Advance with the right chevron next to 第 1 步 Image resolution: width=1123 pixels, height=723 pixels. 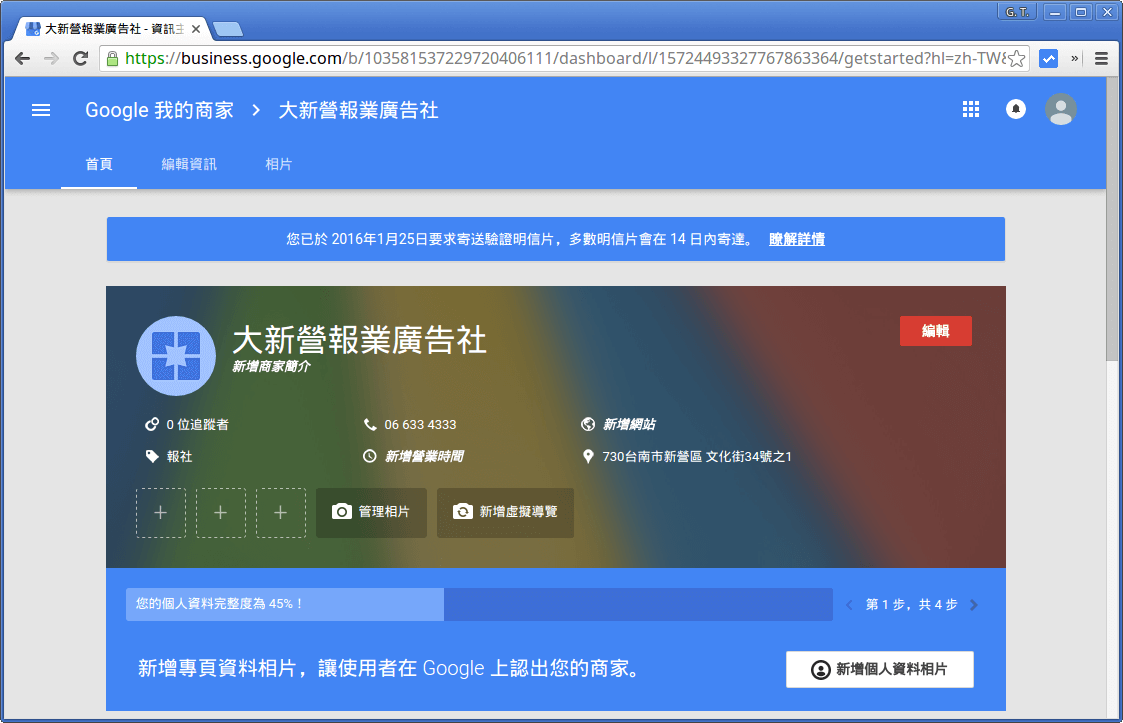coord(975,604)
